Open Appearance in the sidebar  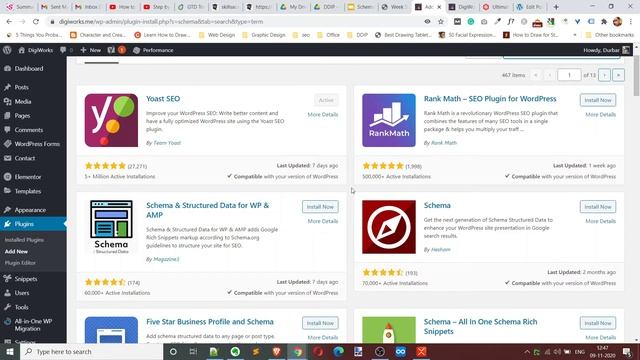click(x=30, y=210)
